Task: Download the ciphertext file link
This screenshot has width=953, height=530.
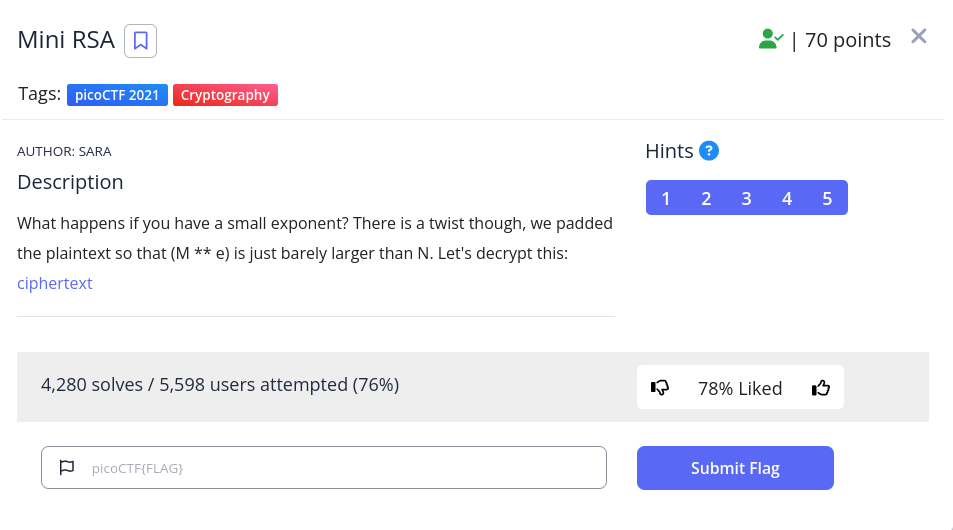Action: coord(55,283)
